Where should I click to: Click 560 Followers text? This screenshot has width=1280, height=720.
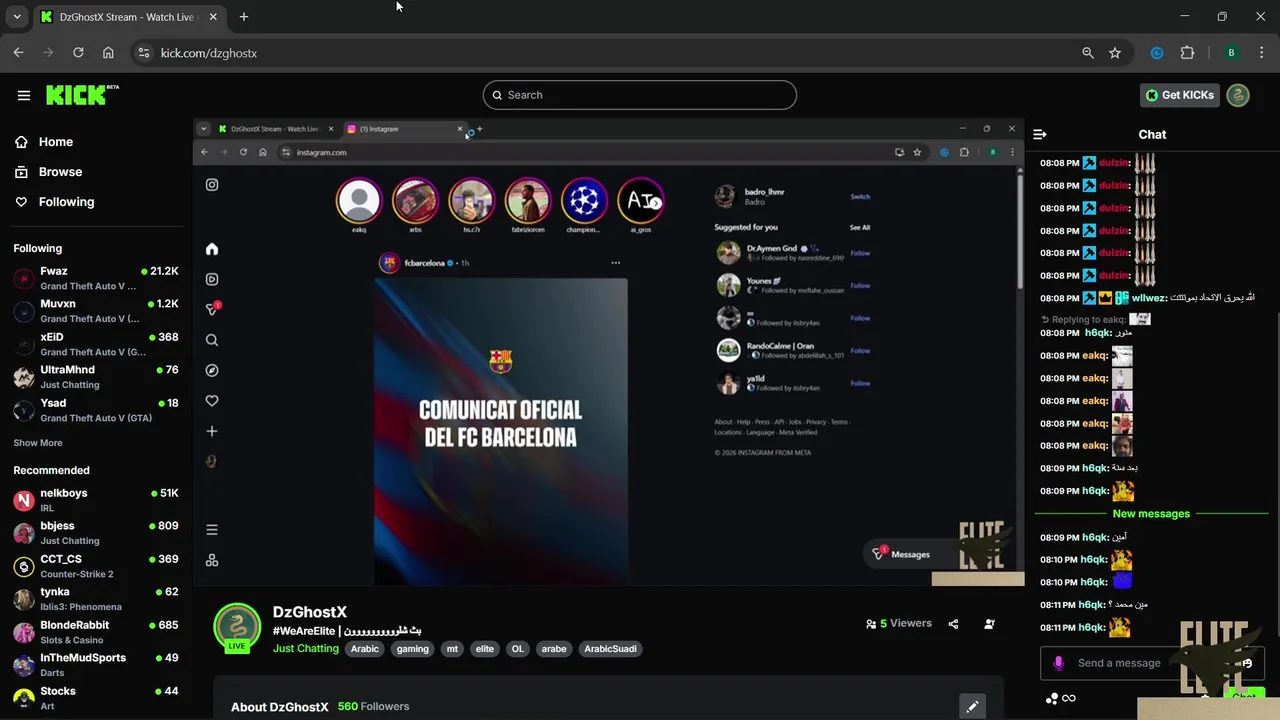pos(373,706)
